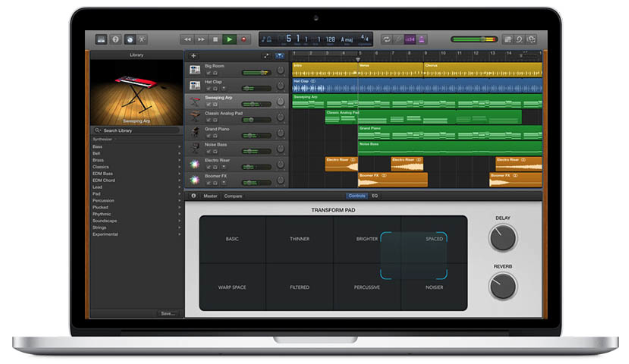Select the Boomer FX track icon
Screen dimensions: 629x364
(195, 179)
